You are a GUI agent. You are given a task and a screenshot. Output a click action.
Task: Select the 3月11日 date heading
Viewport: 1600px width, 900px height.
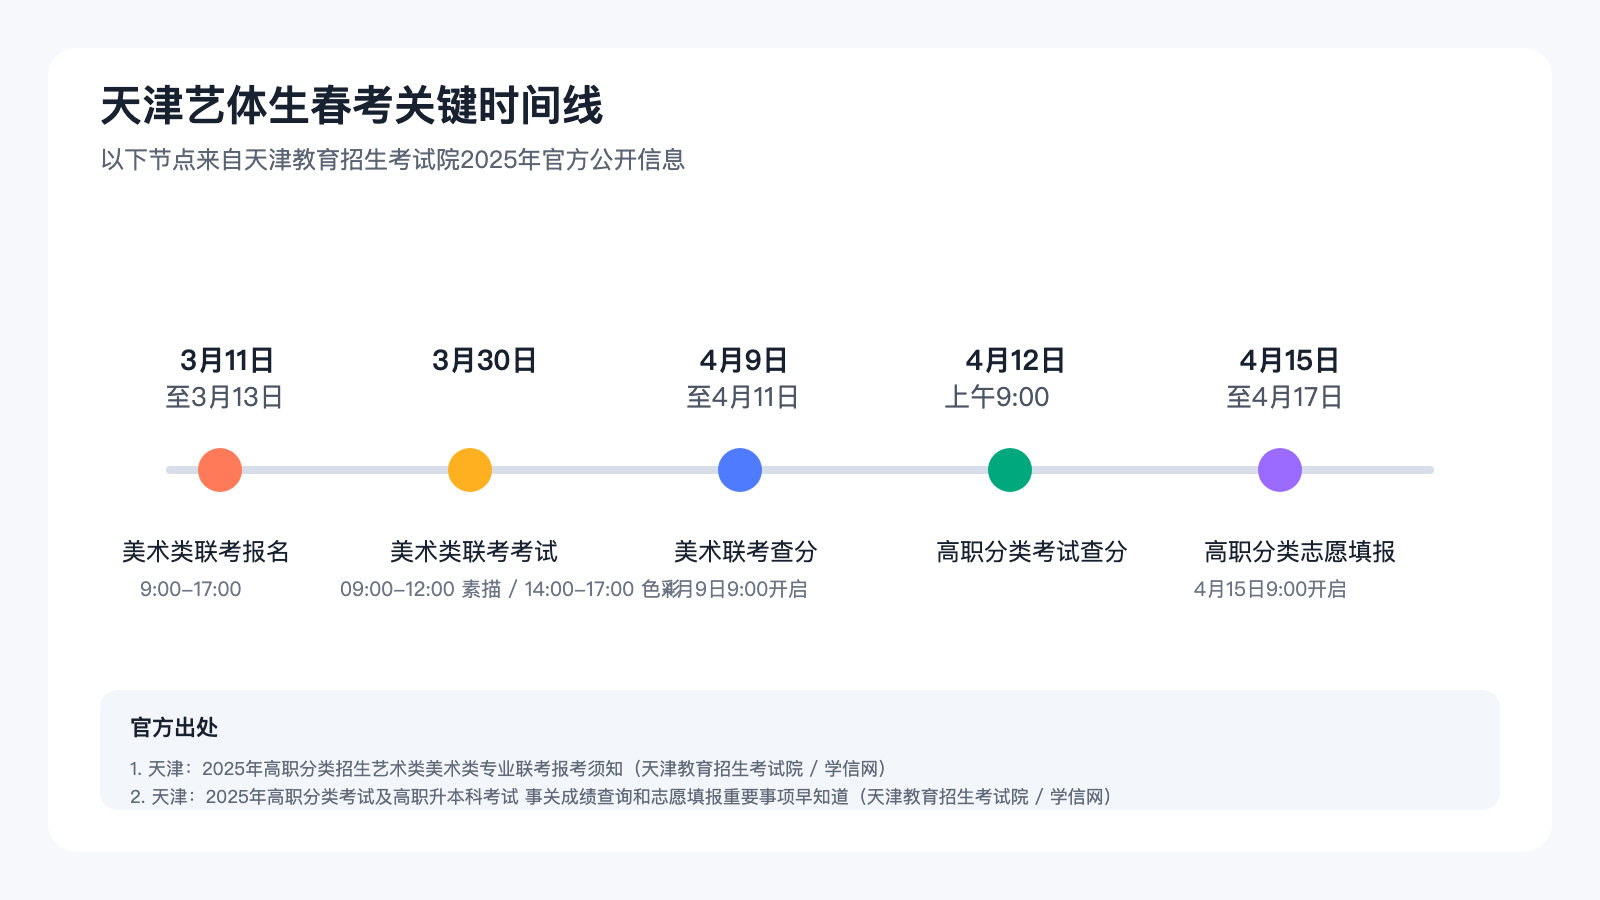click(227, 360)
